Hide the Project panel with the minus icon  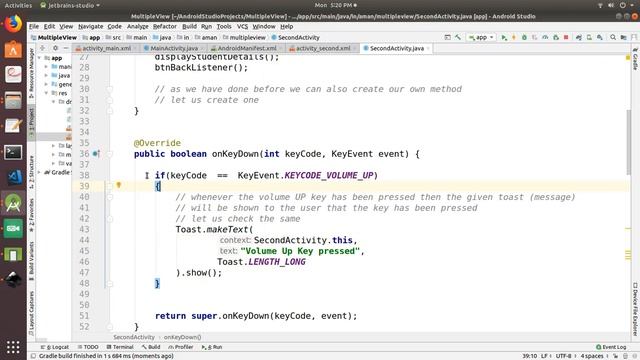[66, 48]
